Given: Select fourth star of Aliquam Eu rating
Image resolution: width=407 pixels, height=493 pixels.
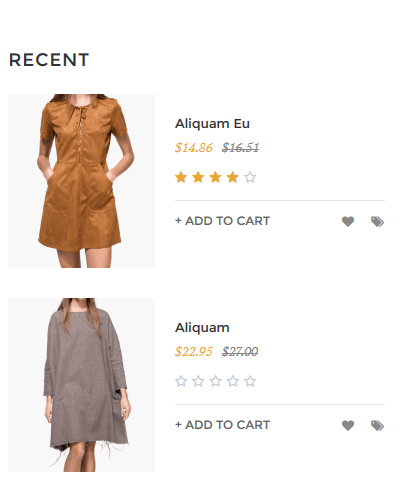Looking at the screenshot, I should tap(233, 177).
